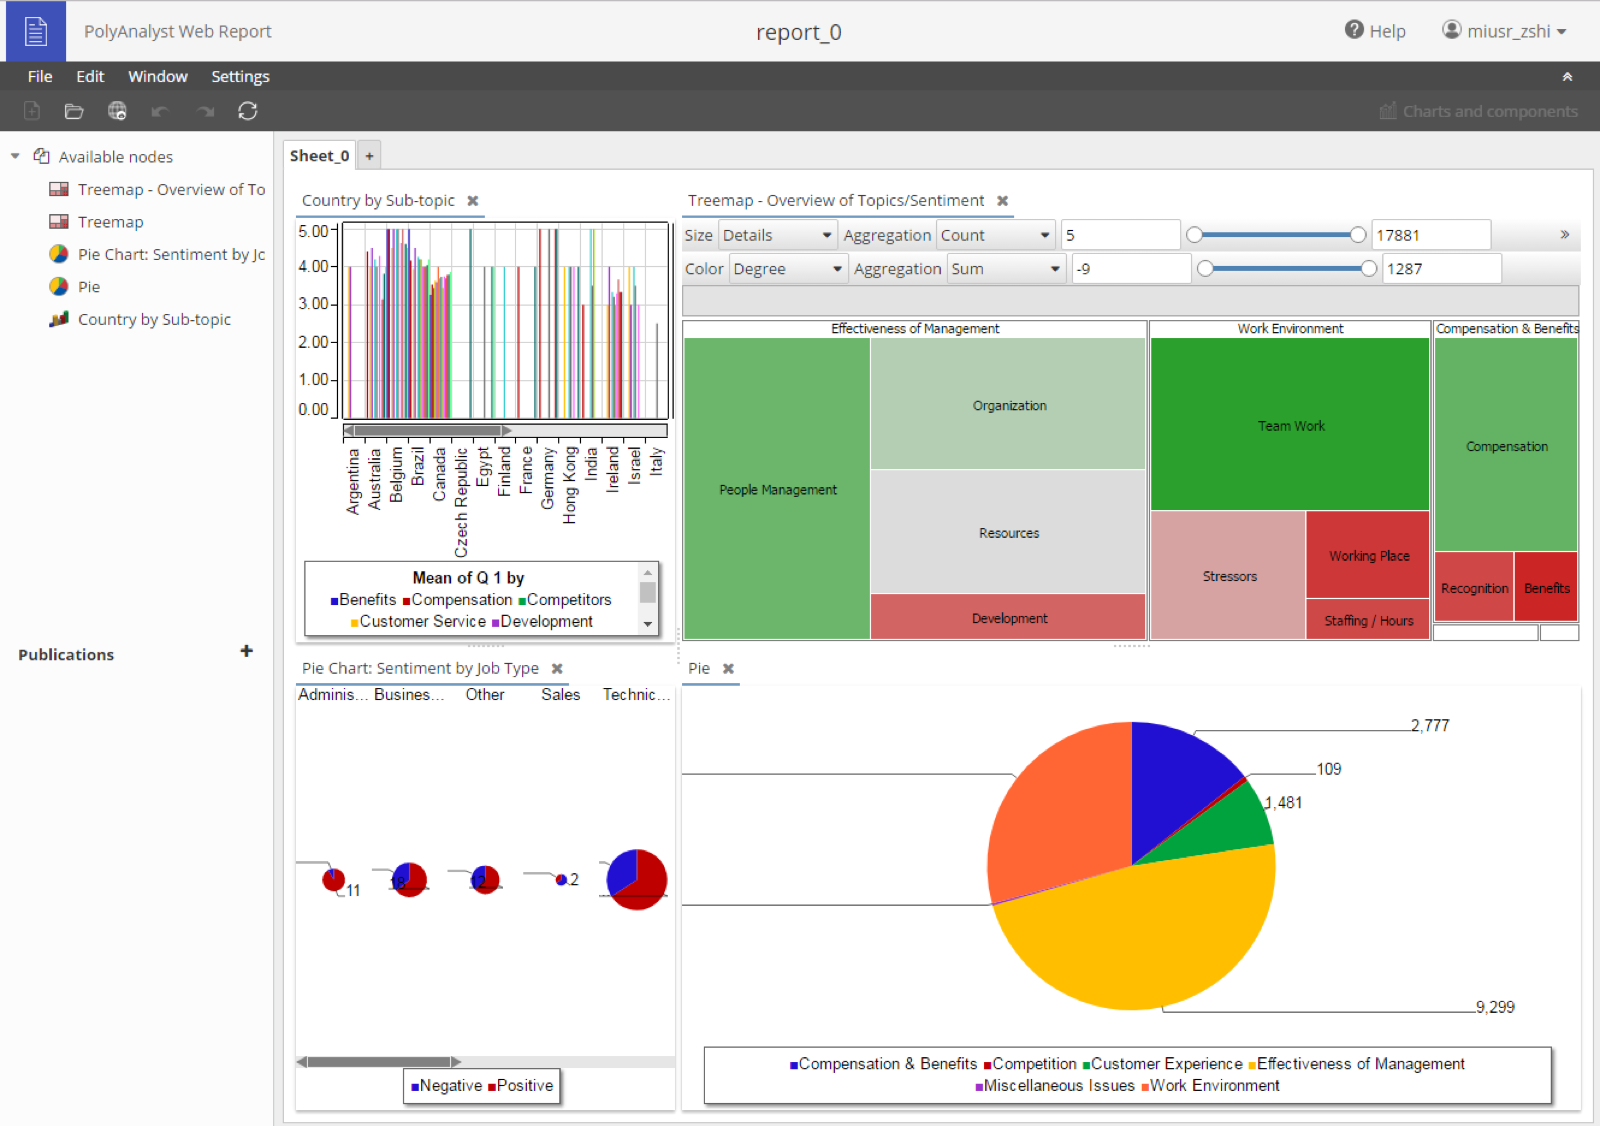Click the size range slider right handle

(1358, 235)
